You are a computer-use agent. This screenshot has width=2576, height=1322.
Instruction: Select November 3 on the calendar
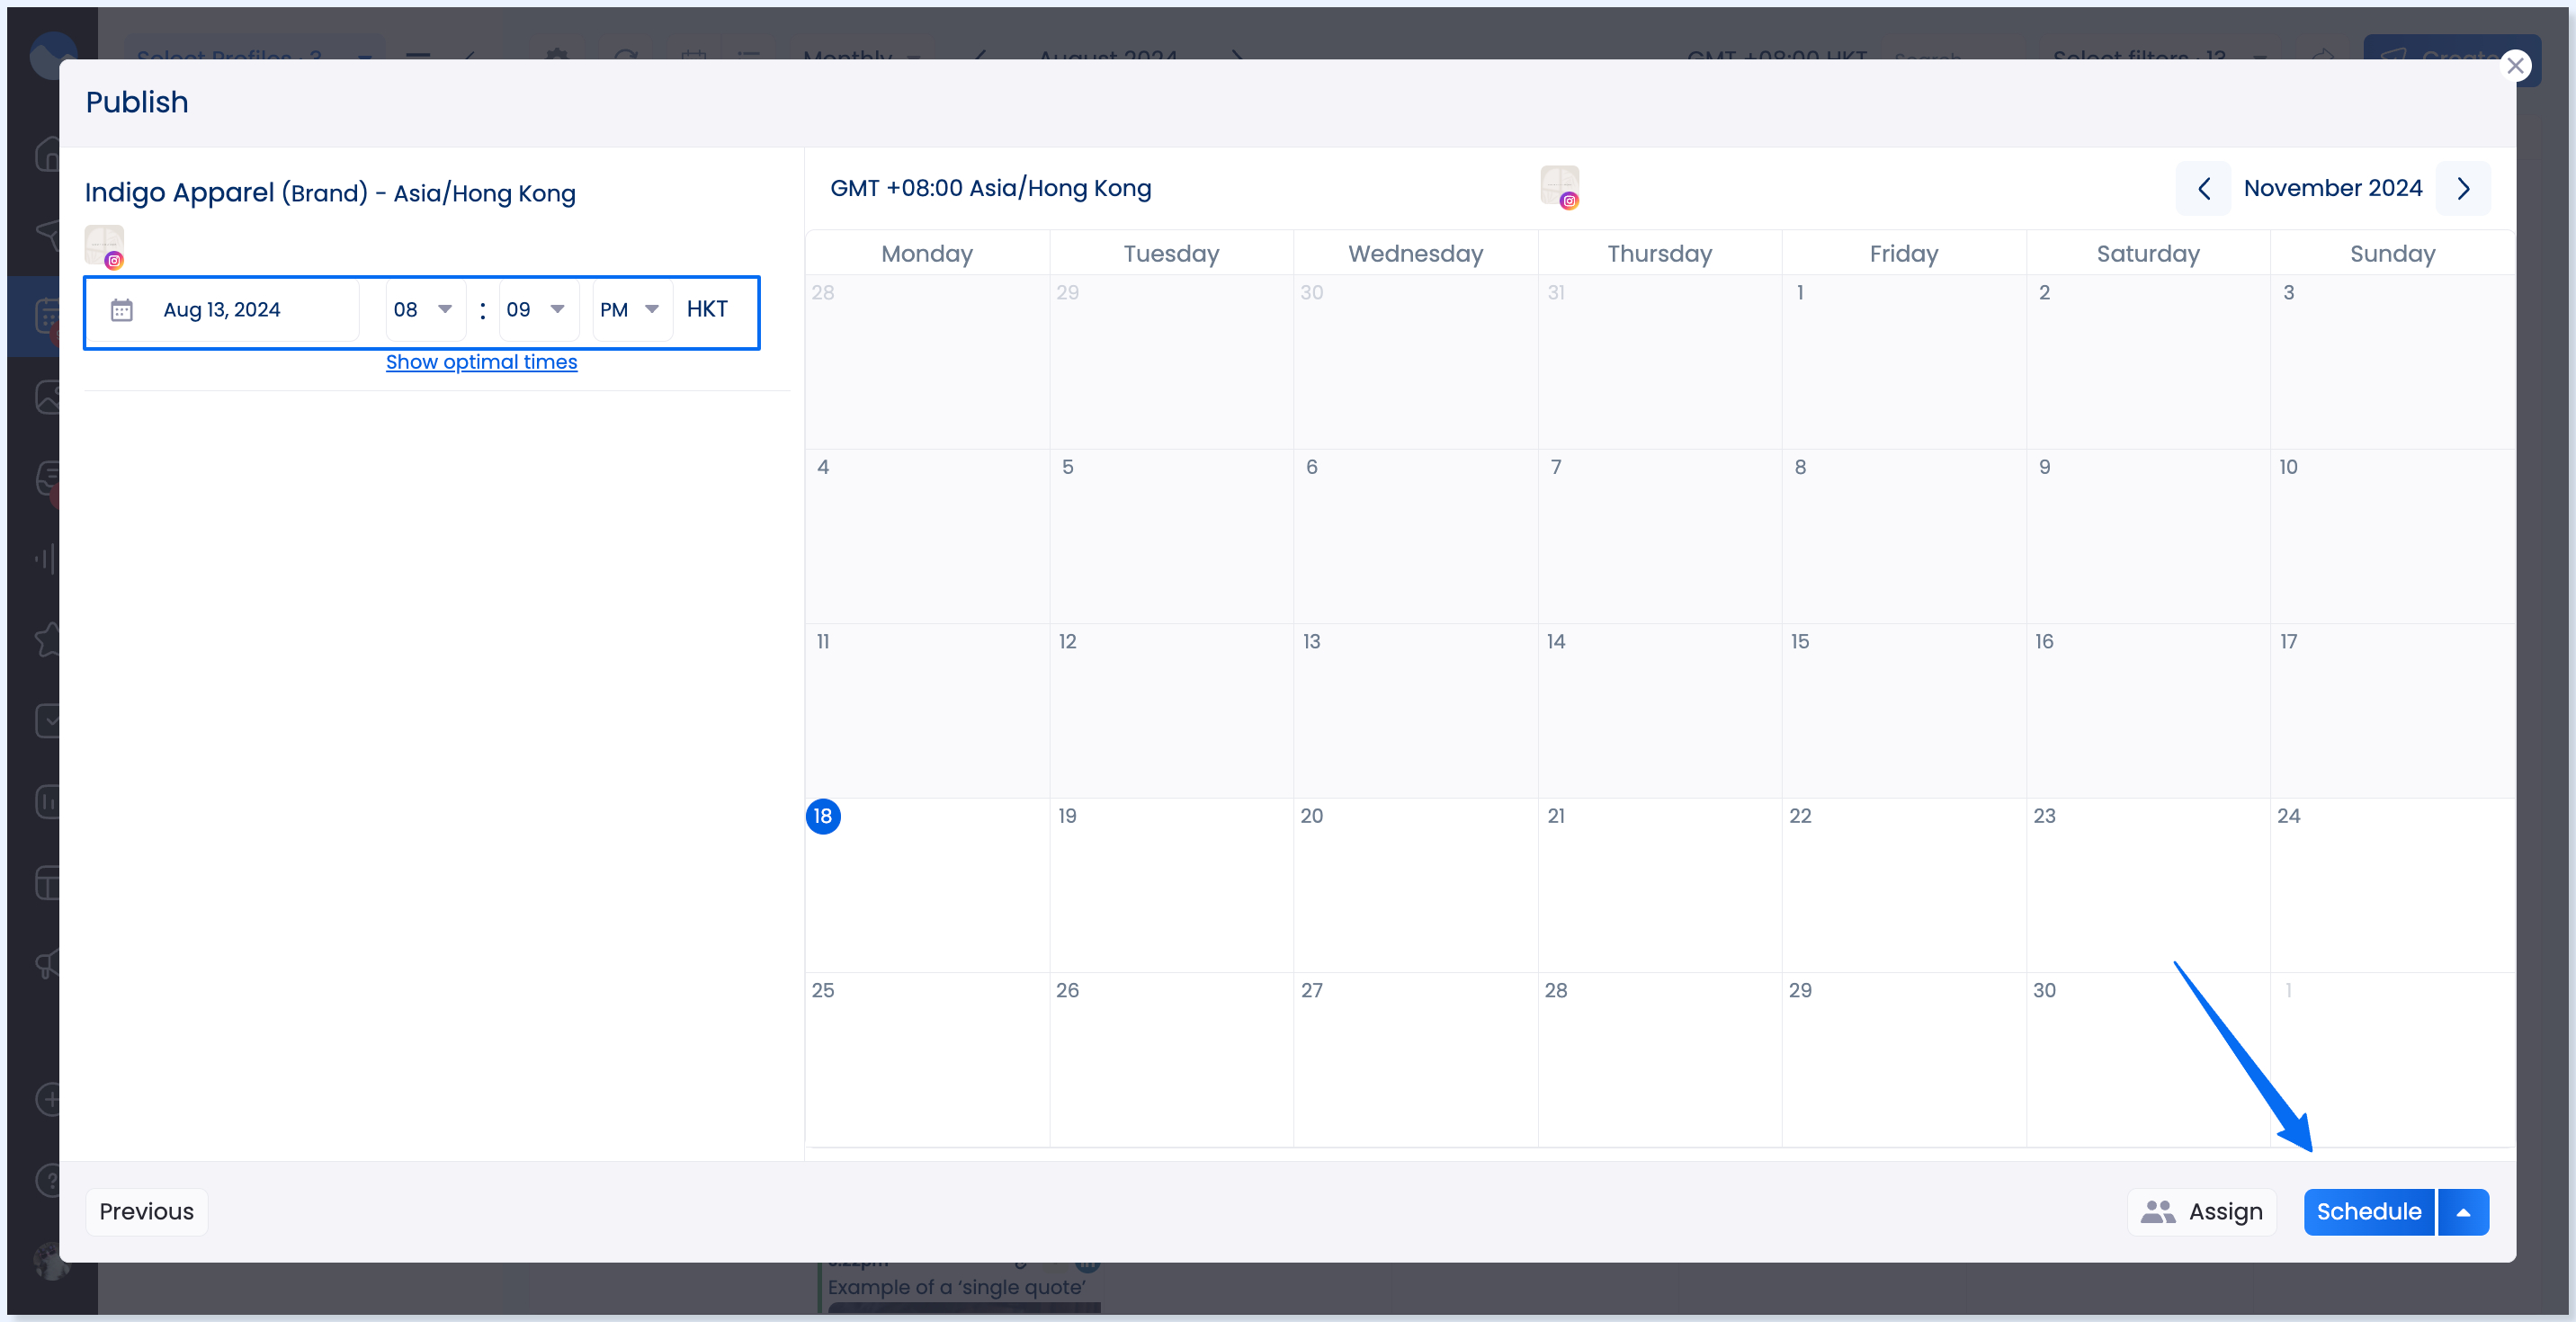pos(2391,361)
